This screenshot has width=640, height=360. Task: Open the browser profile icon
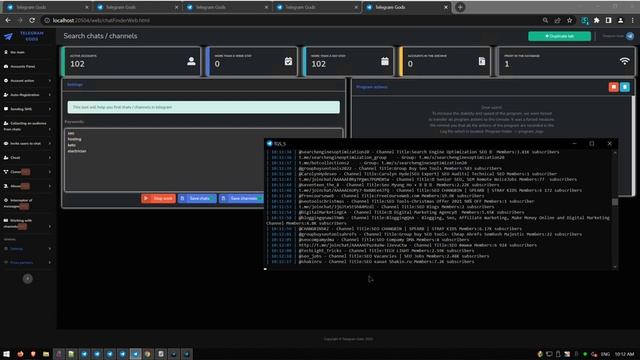point(621,20)
